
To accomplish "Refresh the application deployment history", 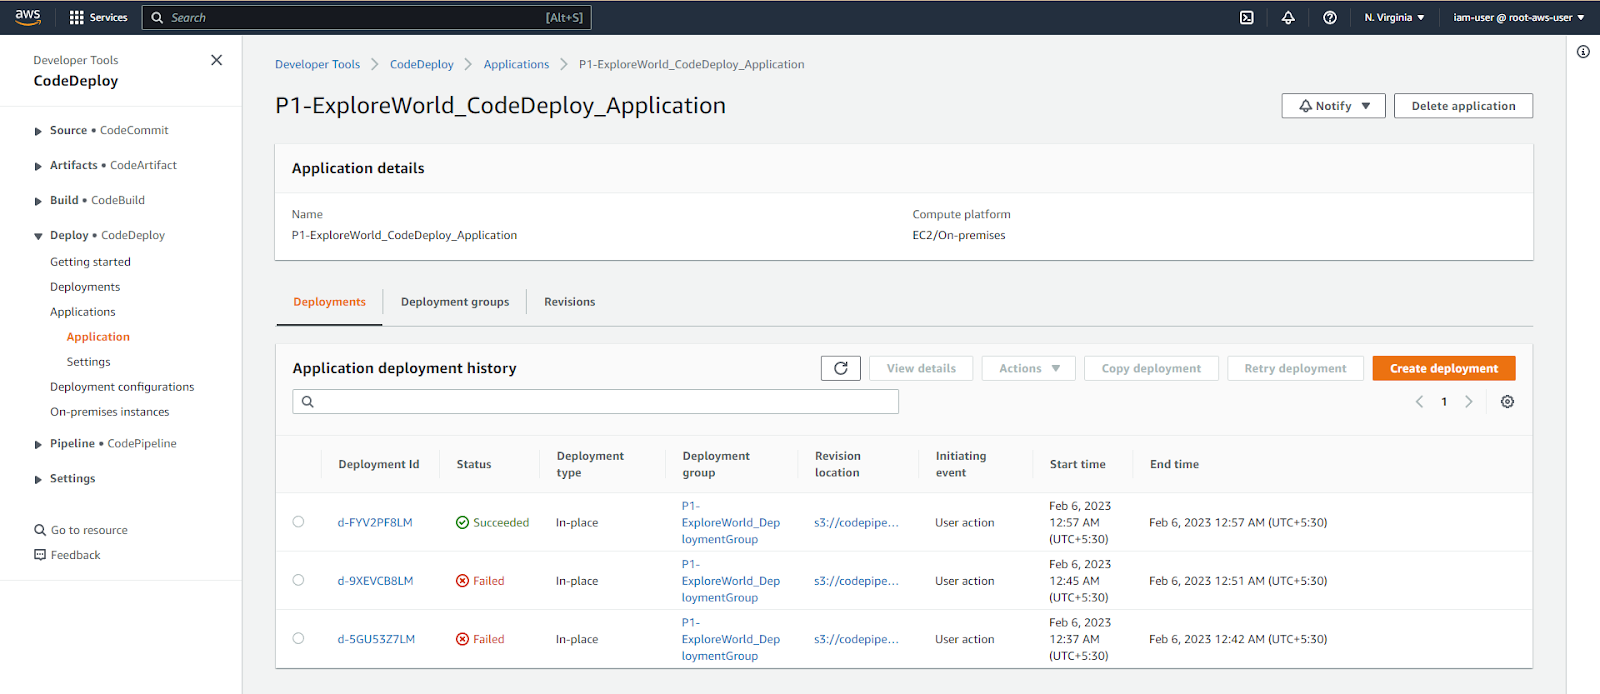I will pos(841,368).
